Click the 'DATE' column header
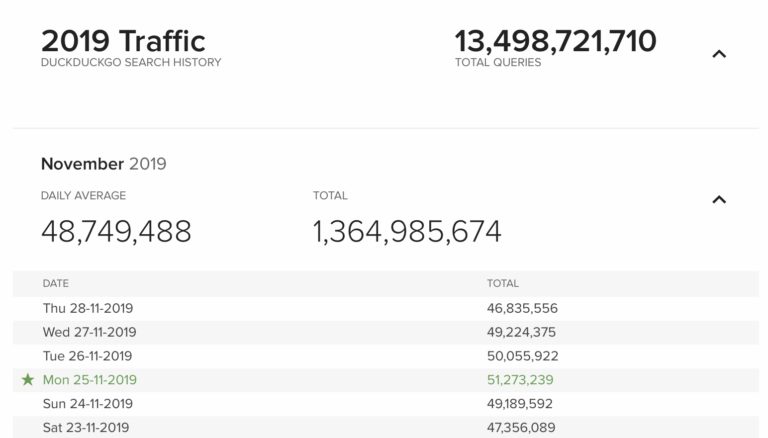Image resolution: width=768 pixels, height=438 pixels. point(55,283)
